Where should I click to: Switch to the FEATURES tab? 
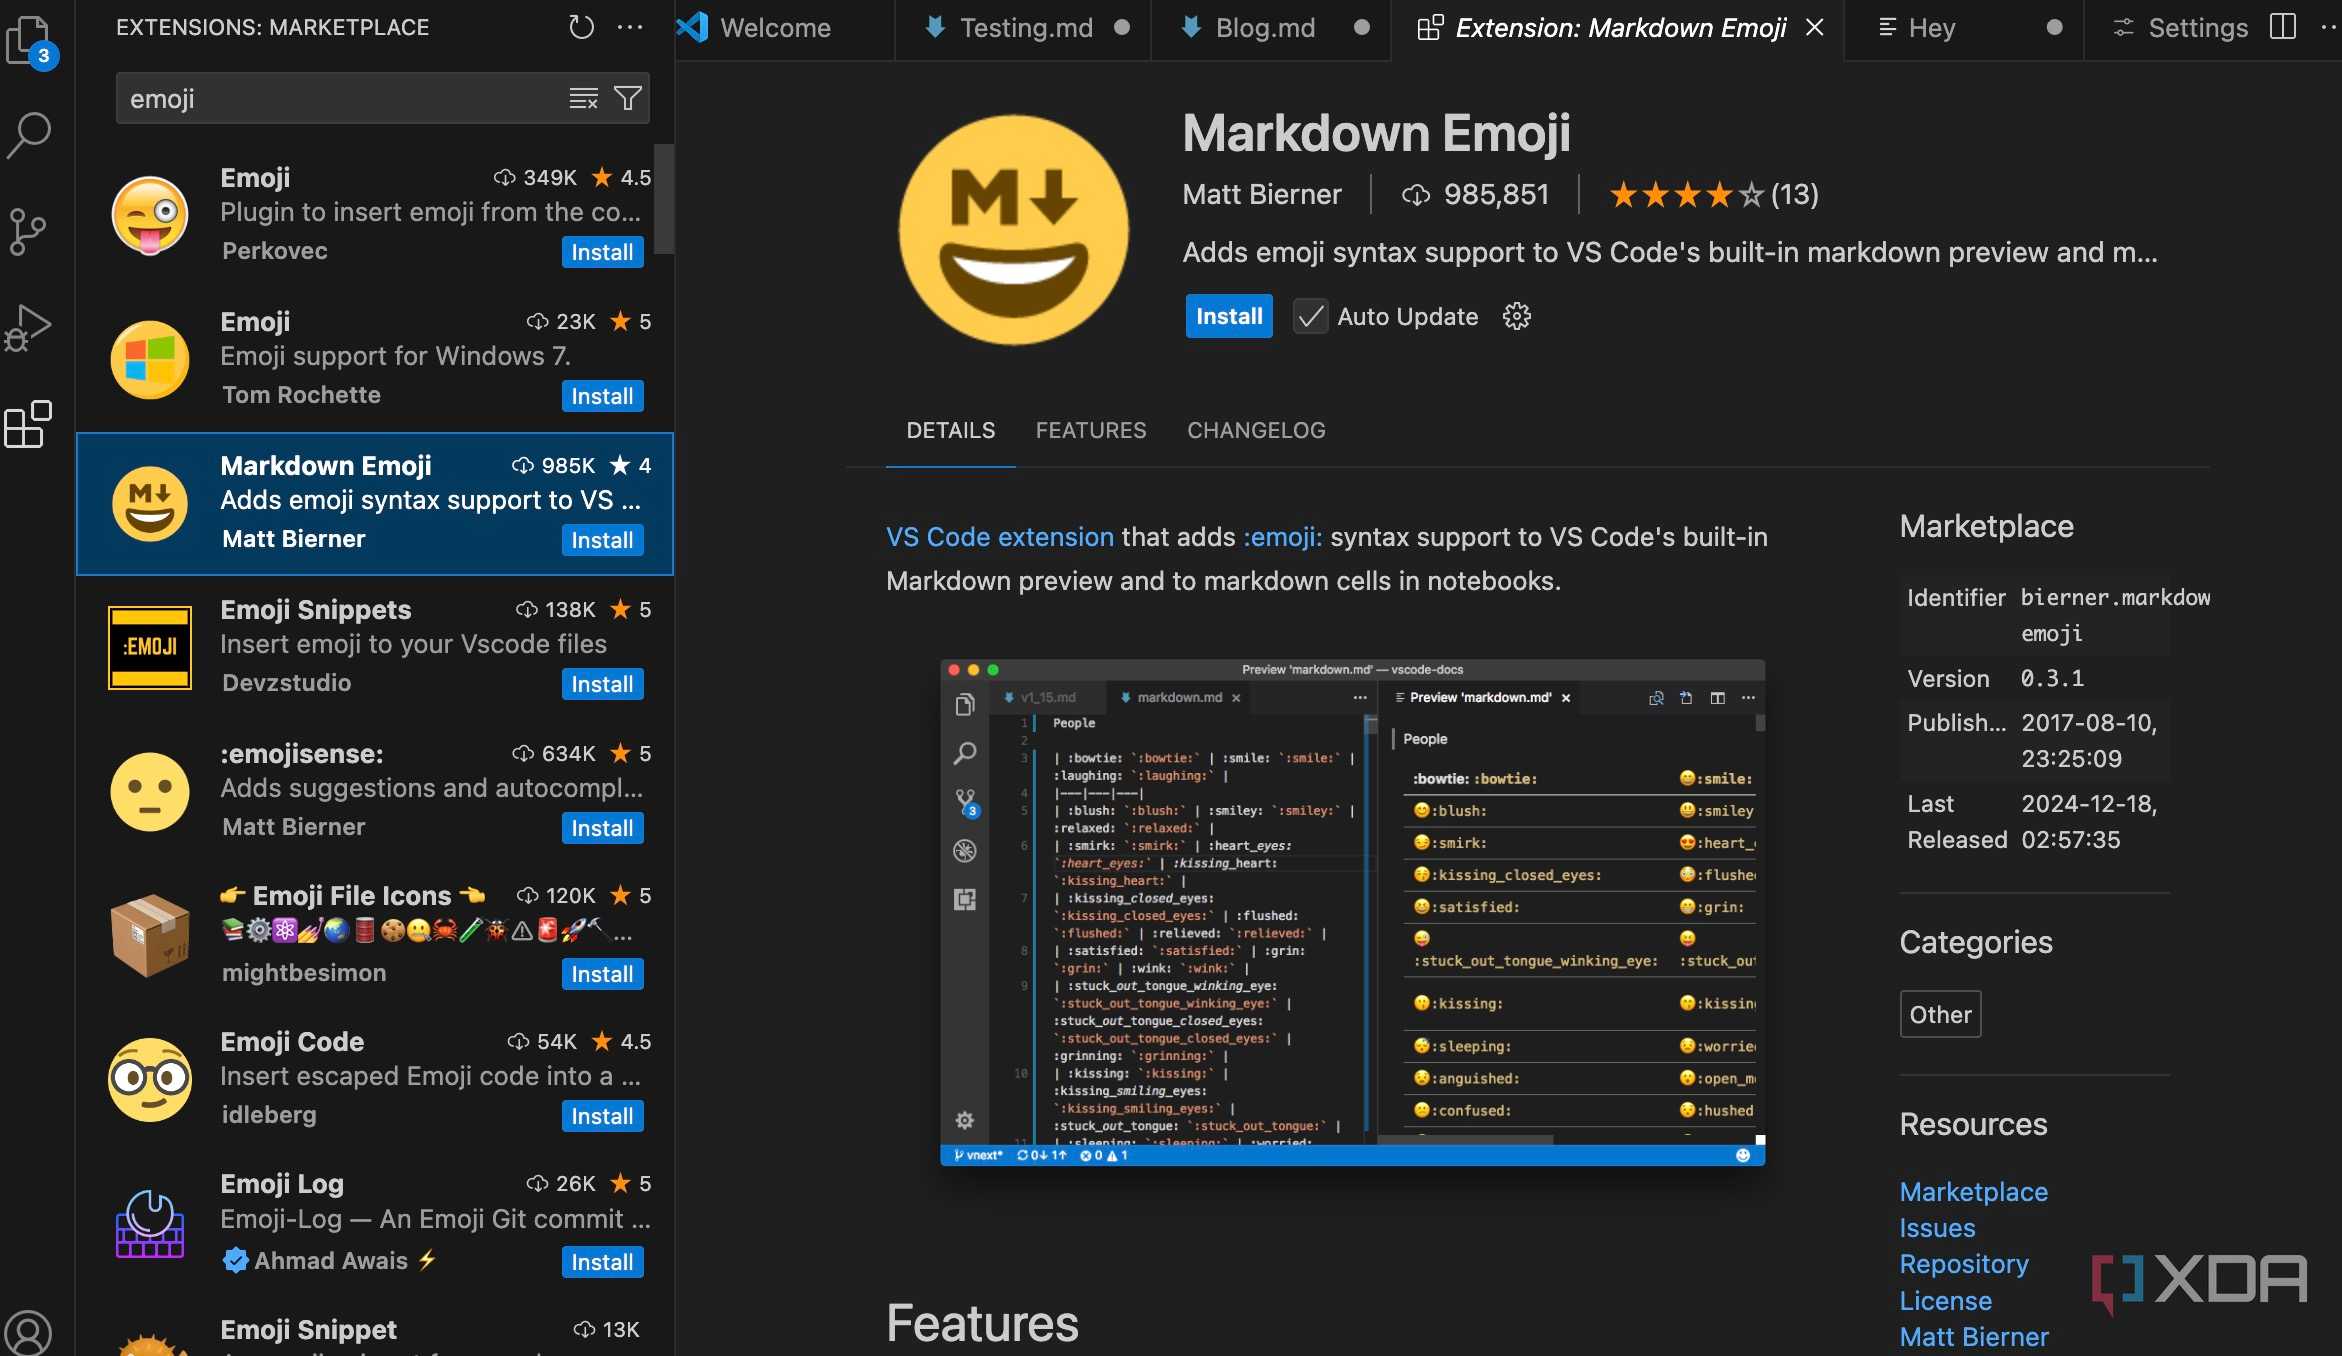1091,430
